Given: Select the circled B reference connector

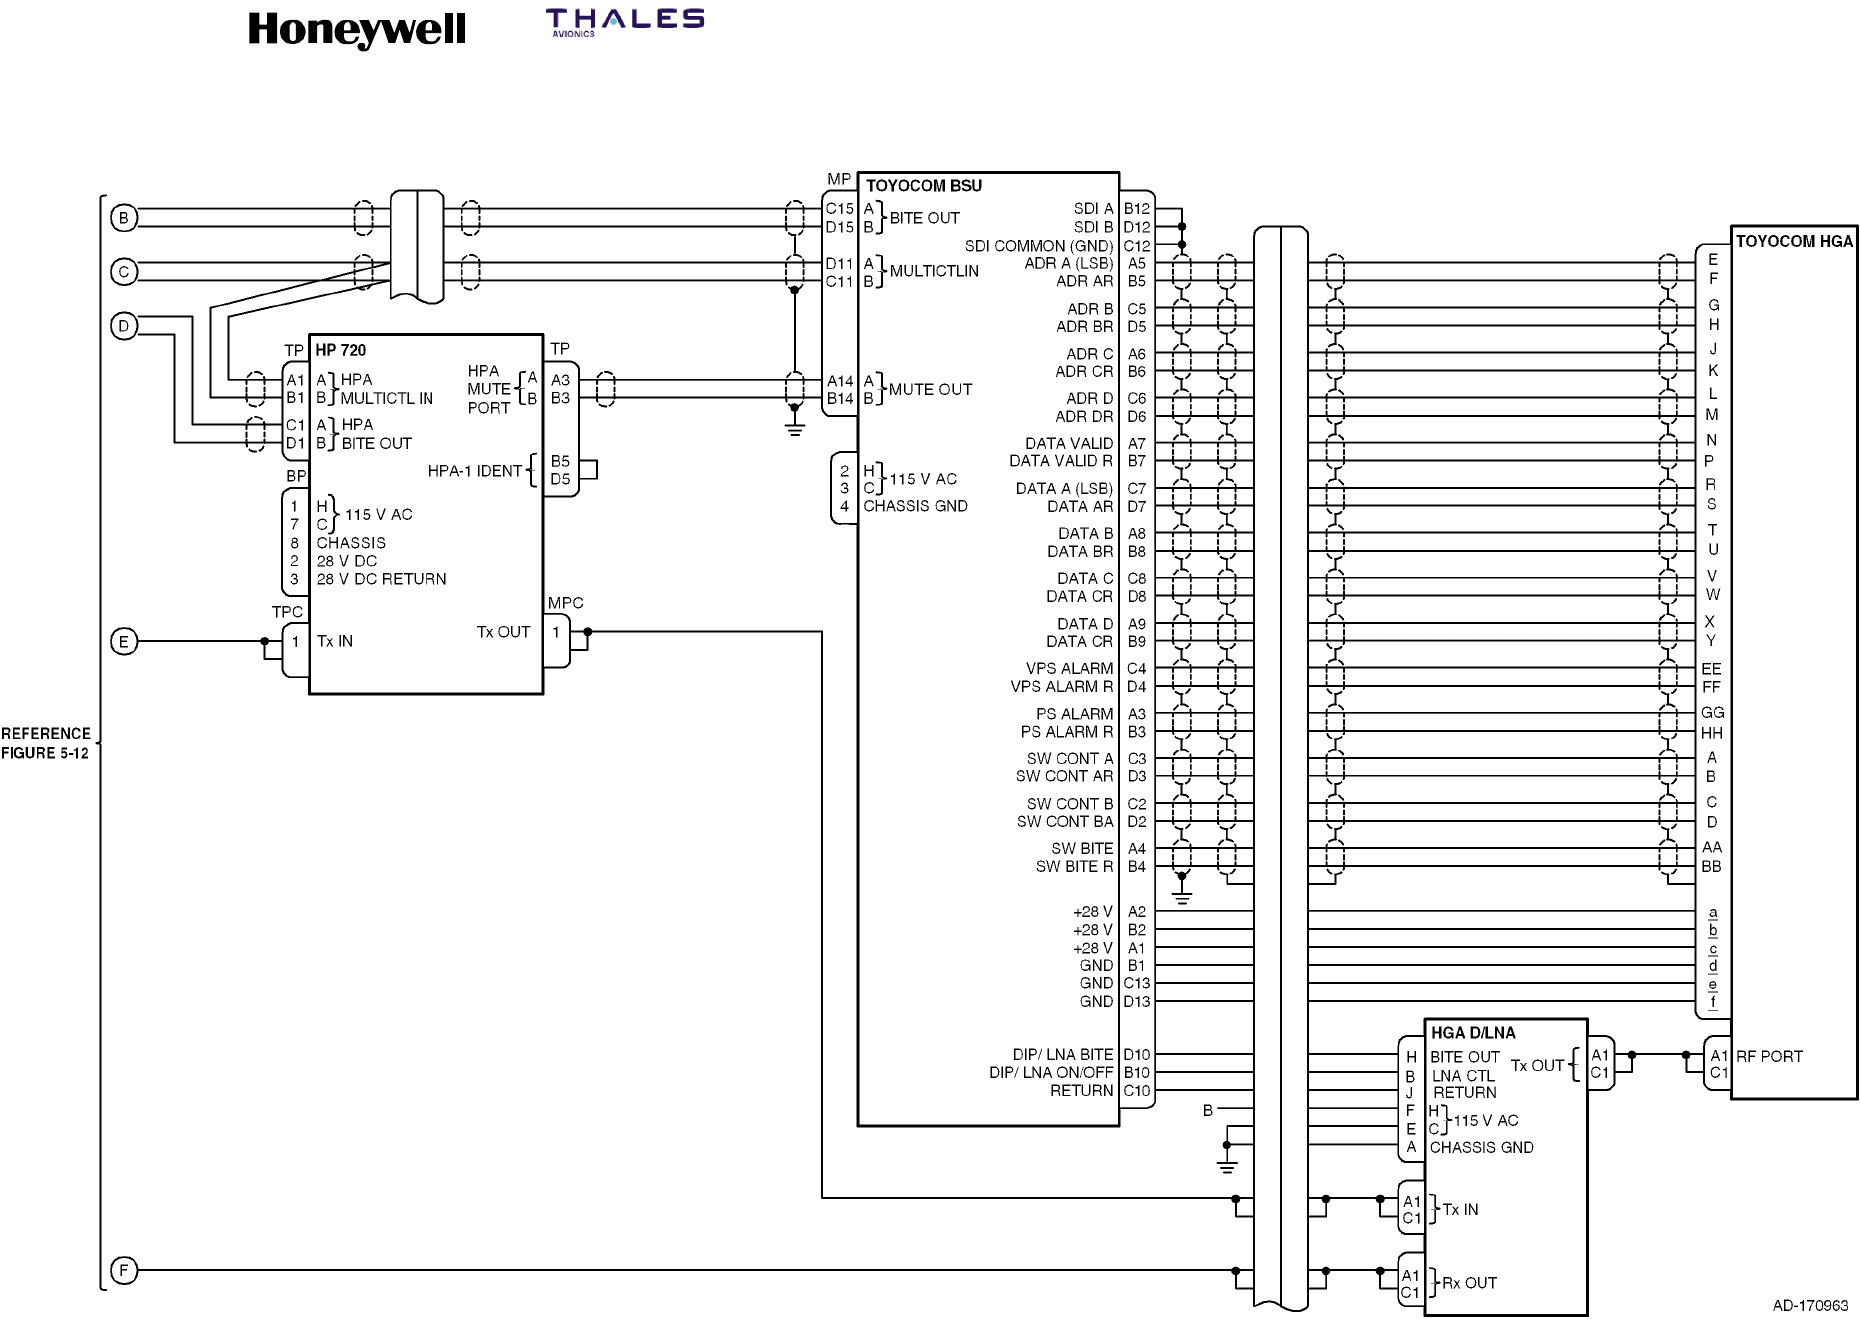Looking at the screenshot, I should coord(124,218).
